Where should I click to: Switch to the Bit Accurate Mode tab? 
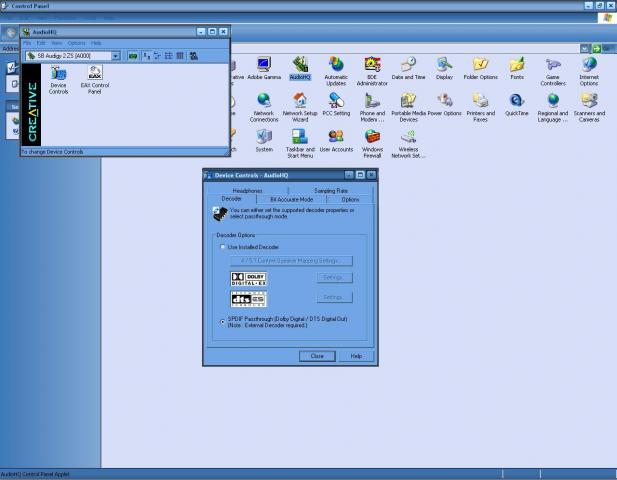[x=292, y=199]
